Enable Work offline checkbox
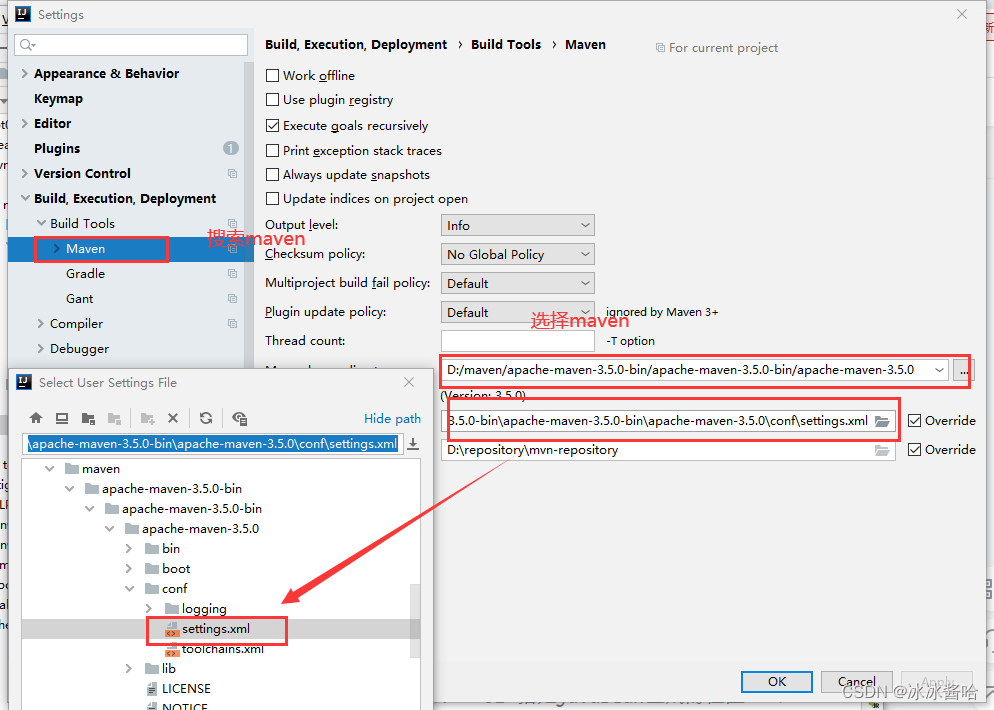994x710 pixels. pos(273,75)
